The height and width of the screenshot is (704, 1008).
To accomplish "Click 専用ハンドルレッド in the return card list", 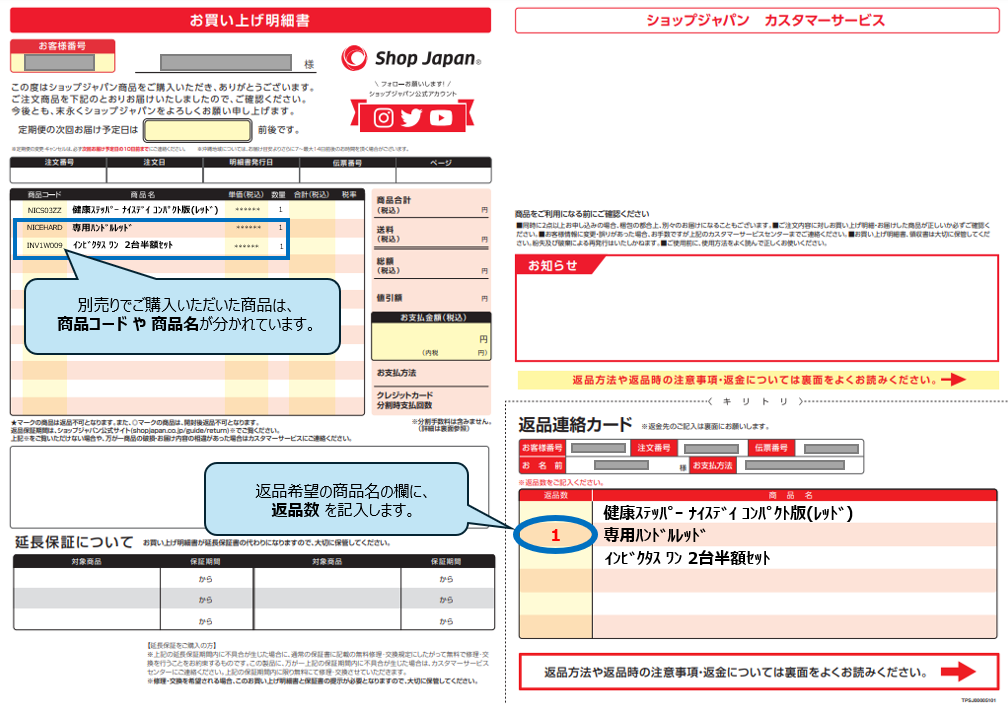I will 654,535.
